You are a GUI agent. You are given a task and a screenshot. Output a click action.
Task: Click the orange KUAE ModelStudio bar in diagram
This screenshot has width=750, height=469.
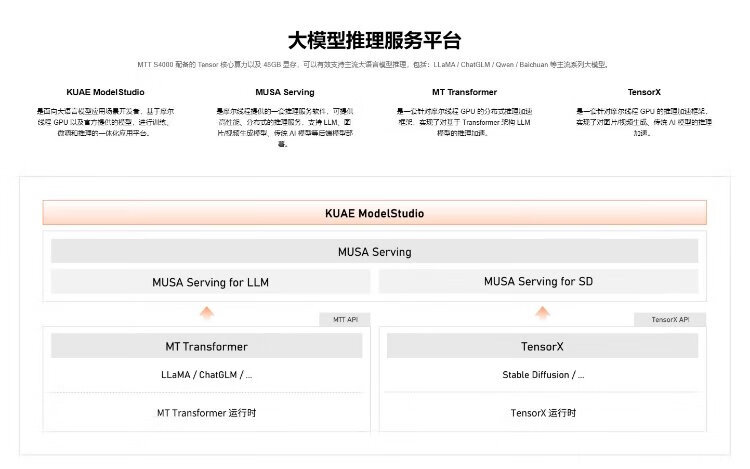374,213
